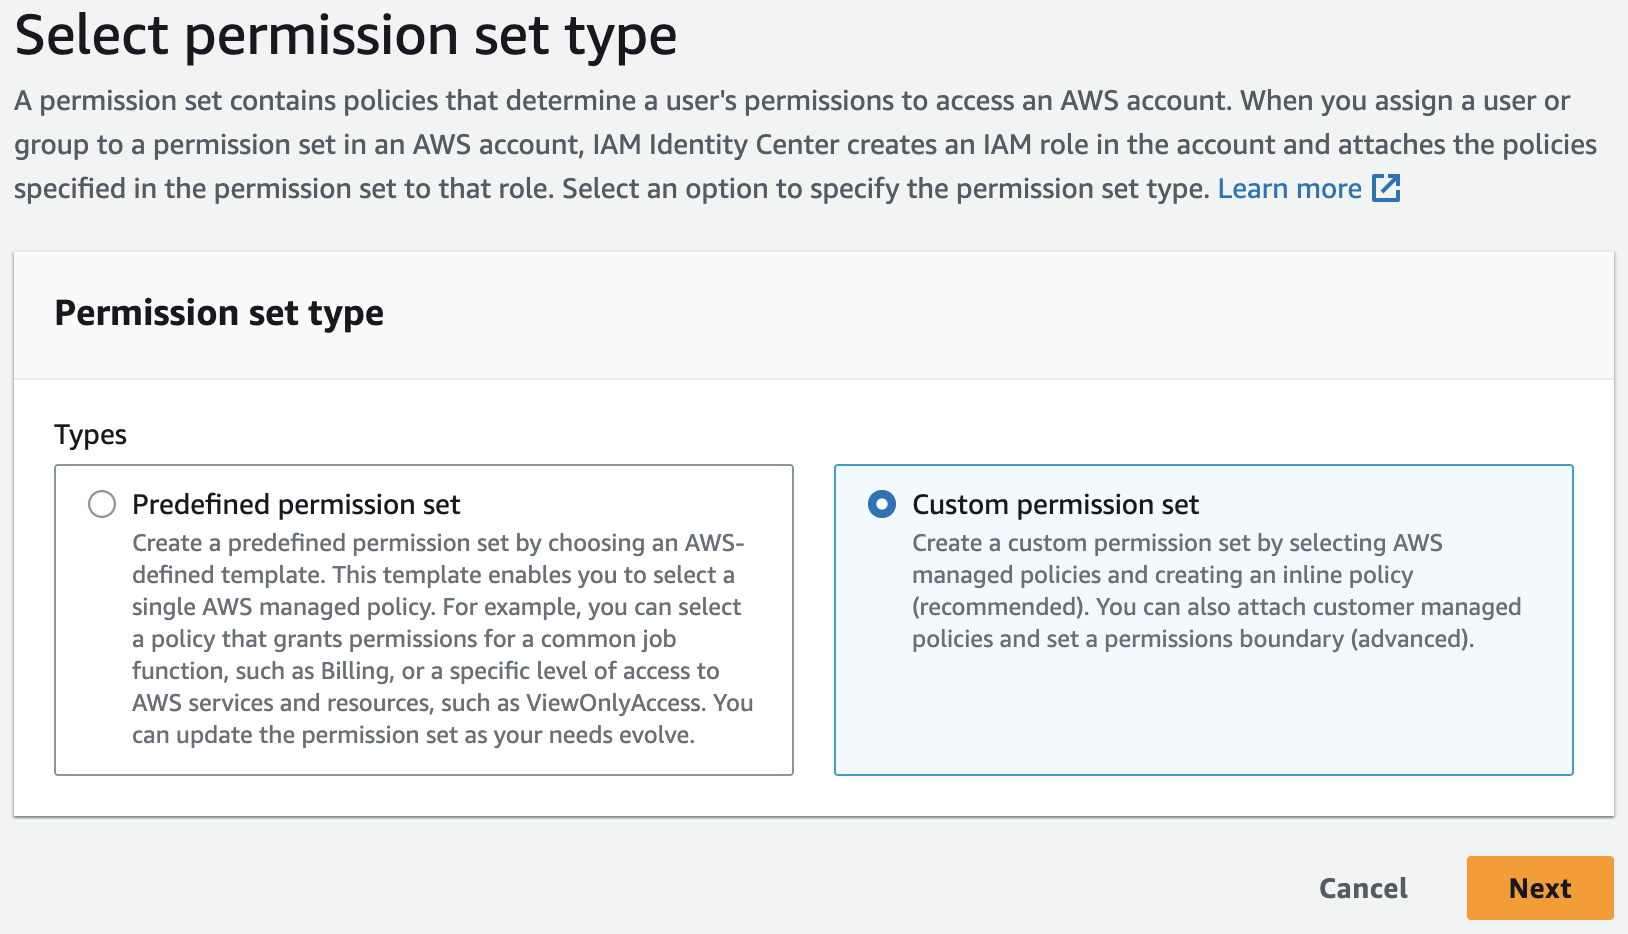The width and height of the screenshot is (1628, 934).
Task: Select the Predefined permission set radio button
Action: [x=102, y=504]
